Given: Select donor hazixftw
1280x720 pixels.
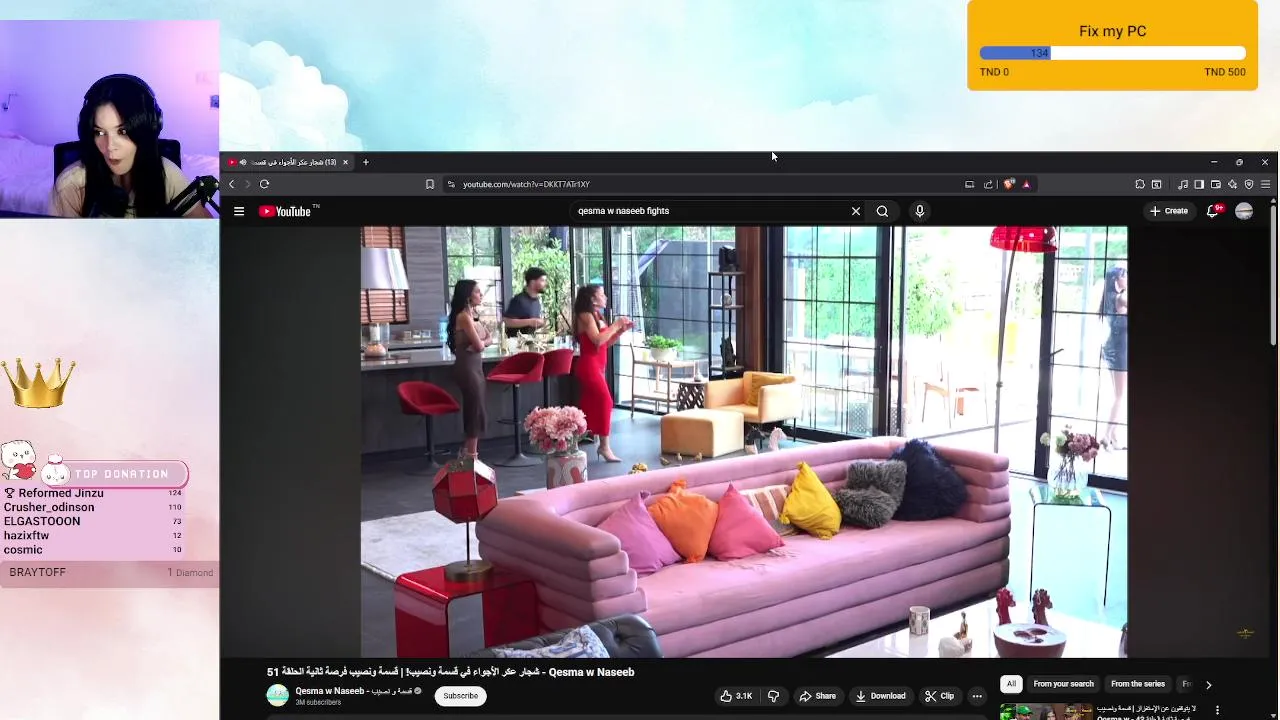Looking at the screenshot, I should click(26, 535).
